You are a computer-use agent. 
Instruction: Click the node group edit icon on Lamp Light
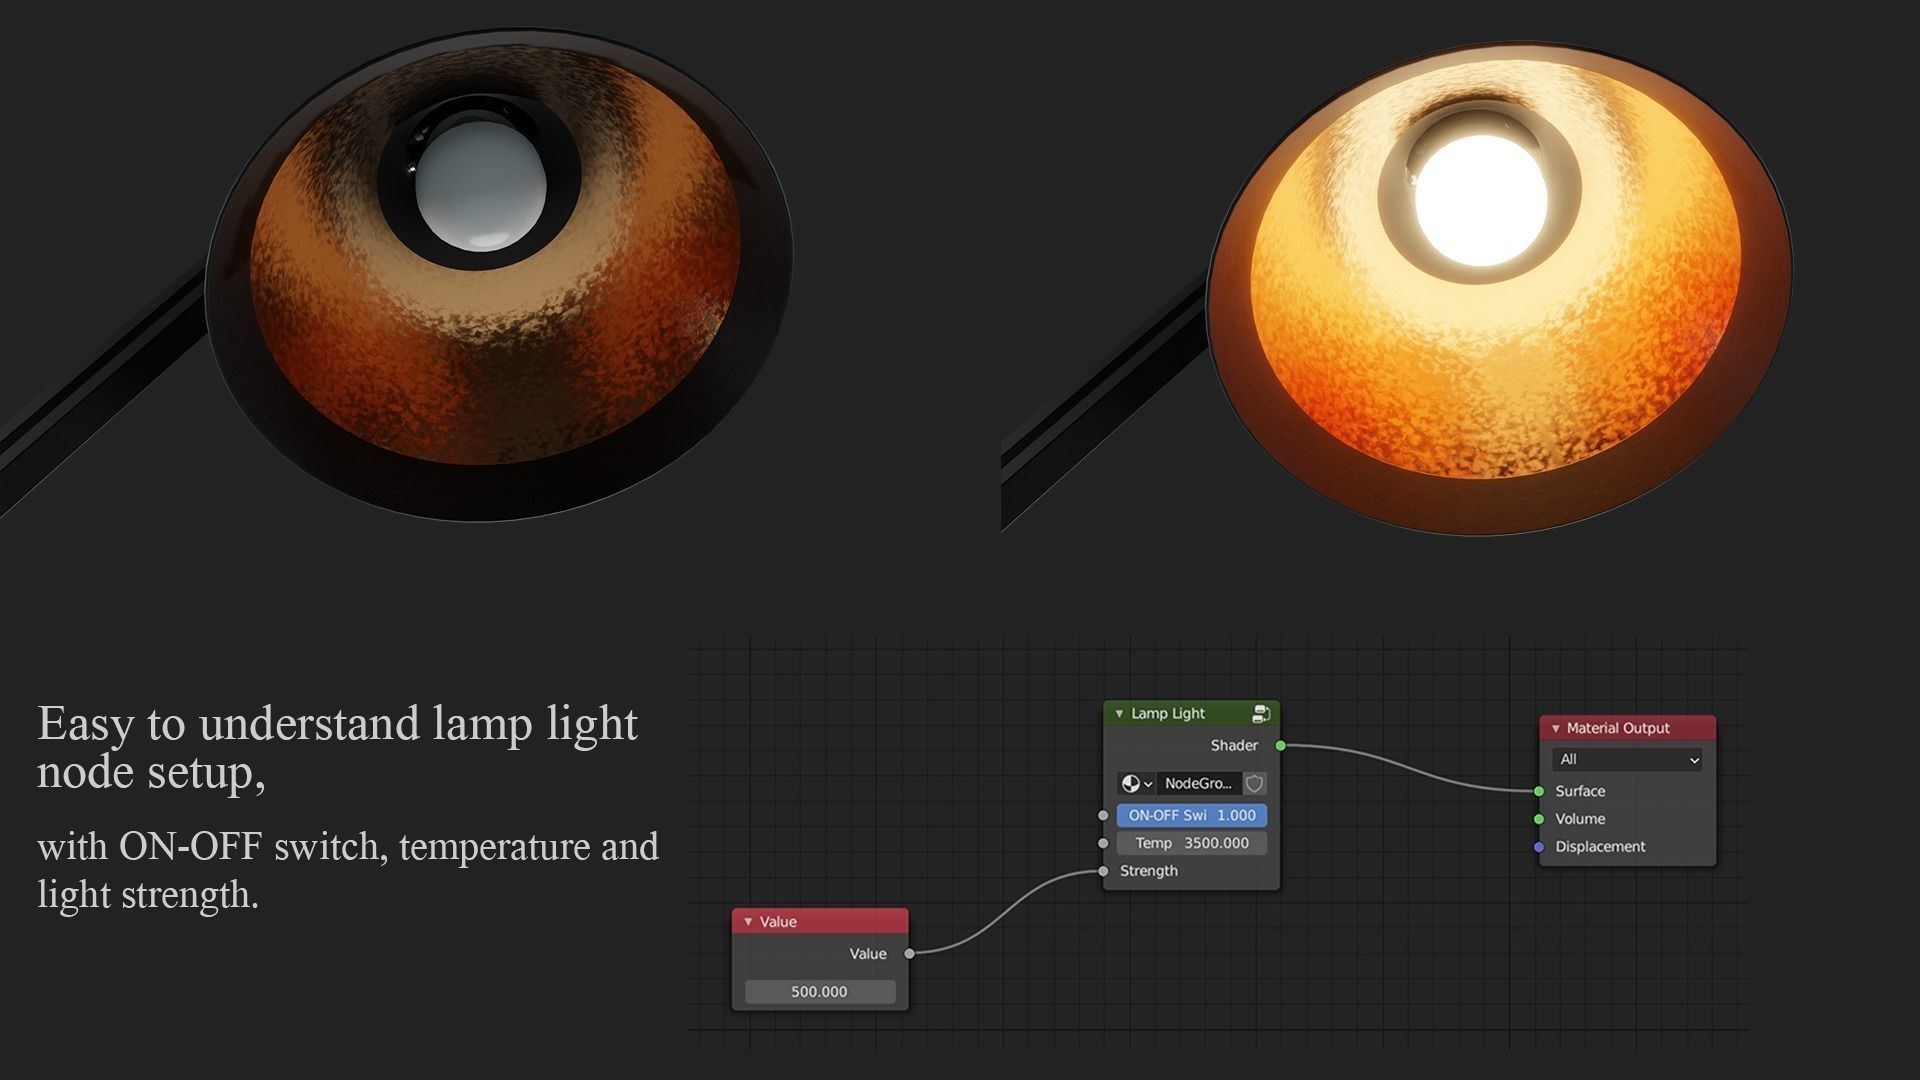point(1261,713)
